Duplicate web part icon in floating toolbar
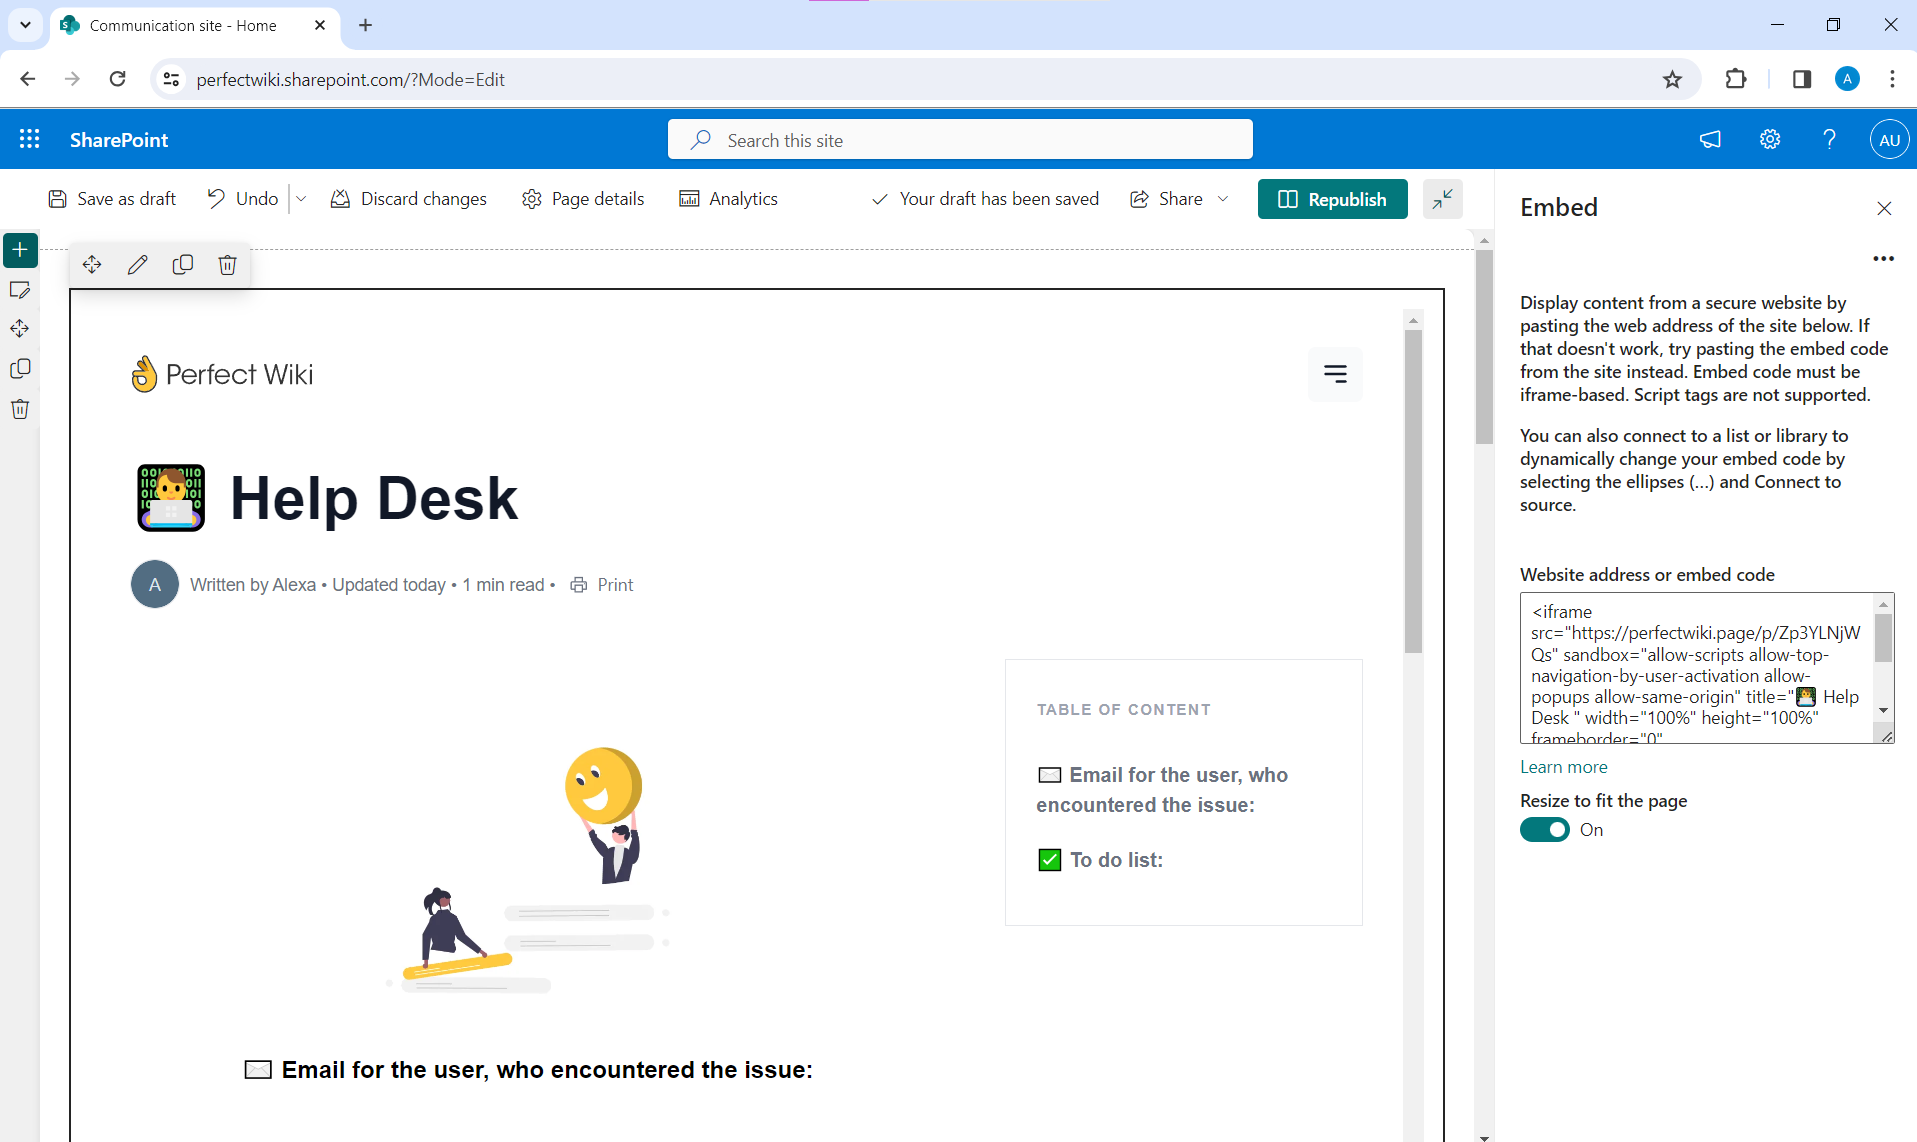Screen dimensions: 1917x1142 183,264
